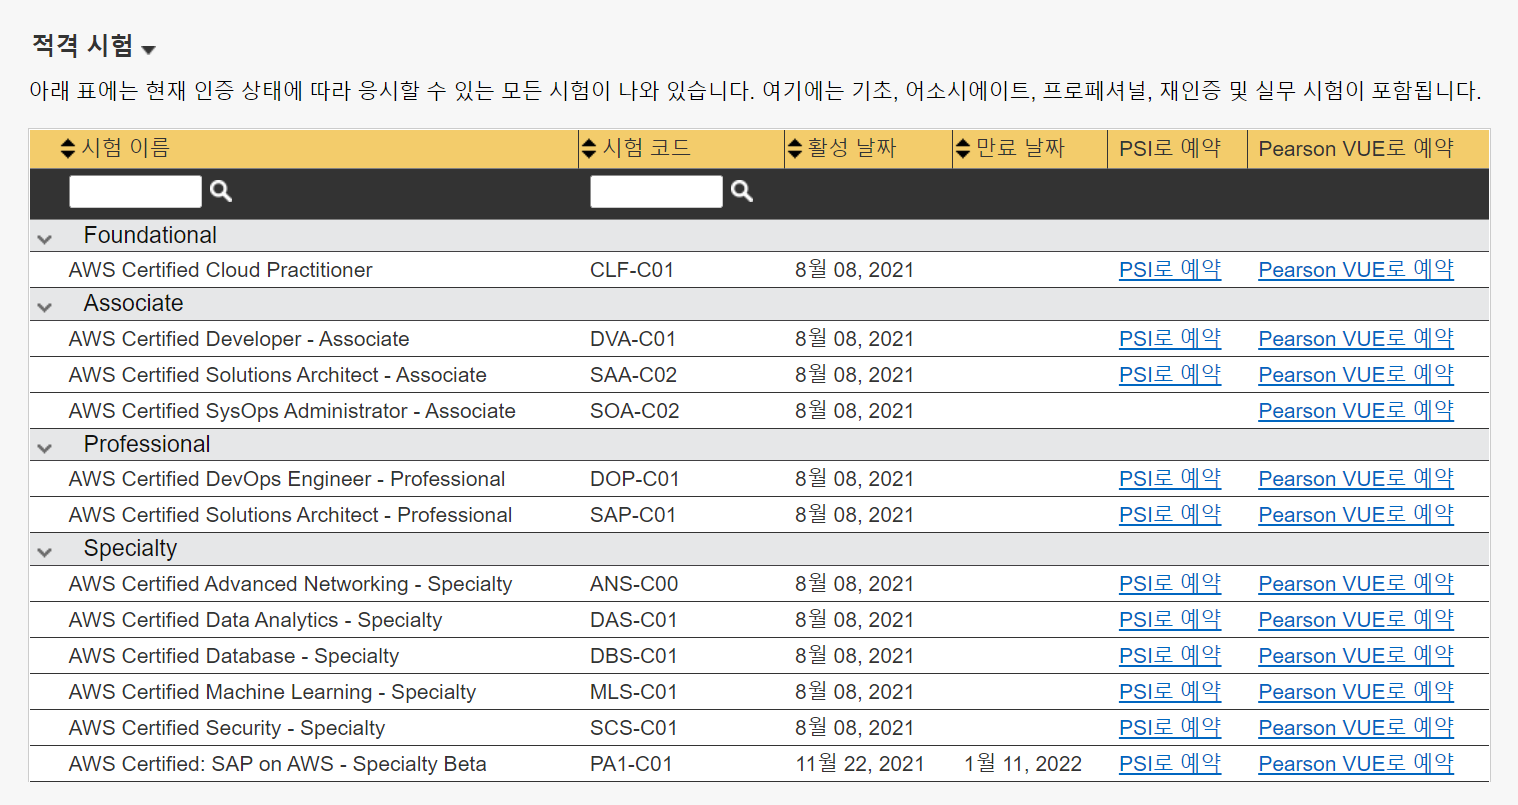Sort by expiration date column arrows
1518x805 pixels.
963,149
